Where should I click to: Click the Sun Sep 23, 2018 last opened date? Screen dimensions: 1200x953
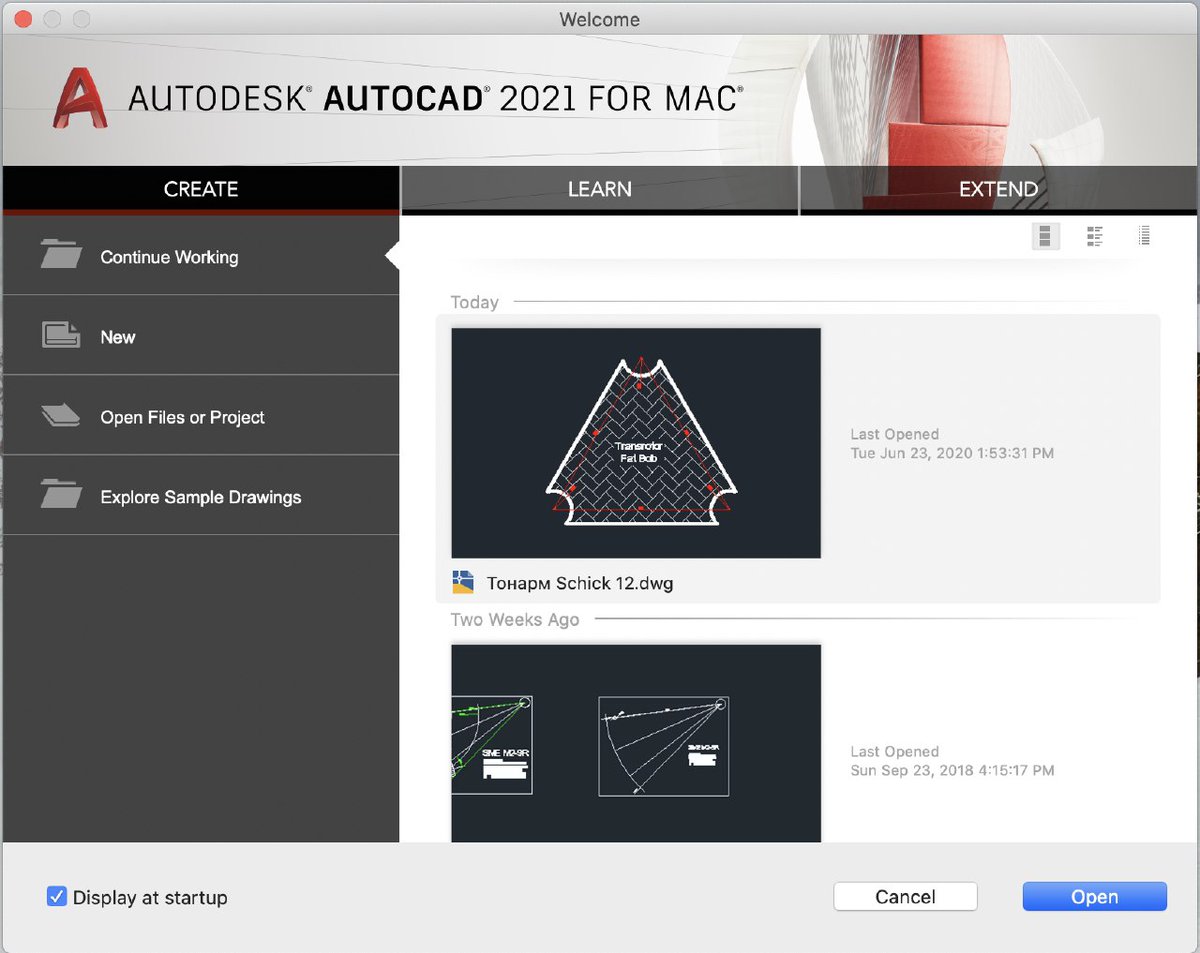[x=952, y=770]
